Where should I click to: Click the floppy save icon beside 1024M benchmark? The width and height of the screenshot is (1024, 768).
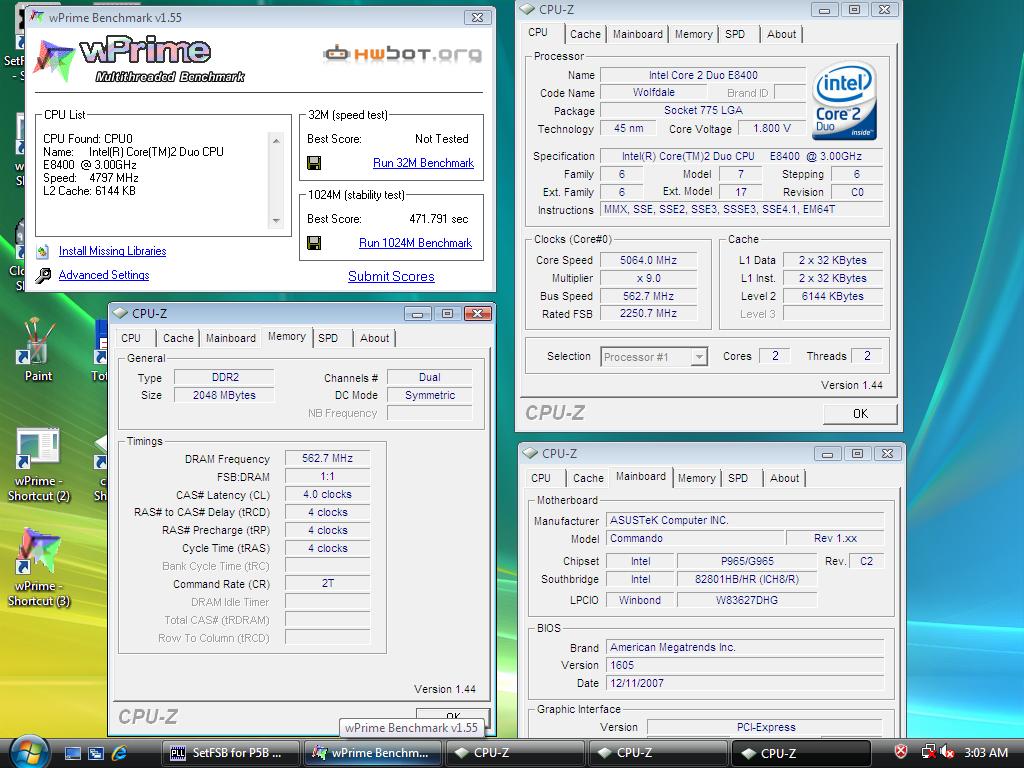314,243
